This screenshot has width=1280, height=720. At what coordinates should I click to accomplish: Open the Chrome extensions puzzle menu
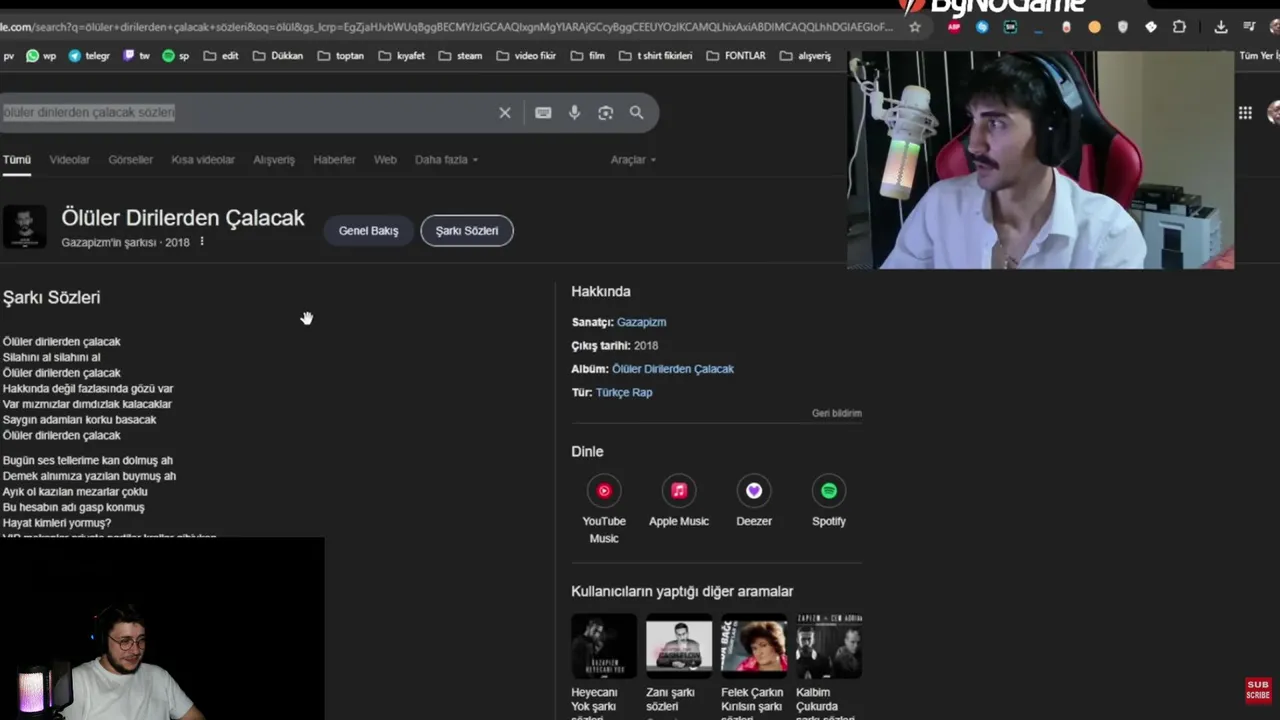tap(1179, 27)
